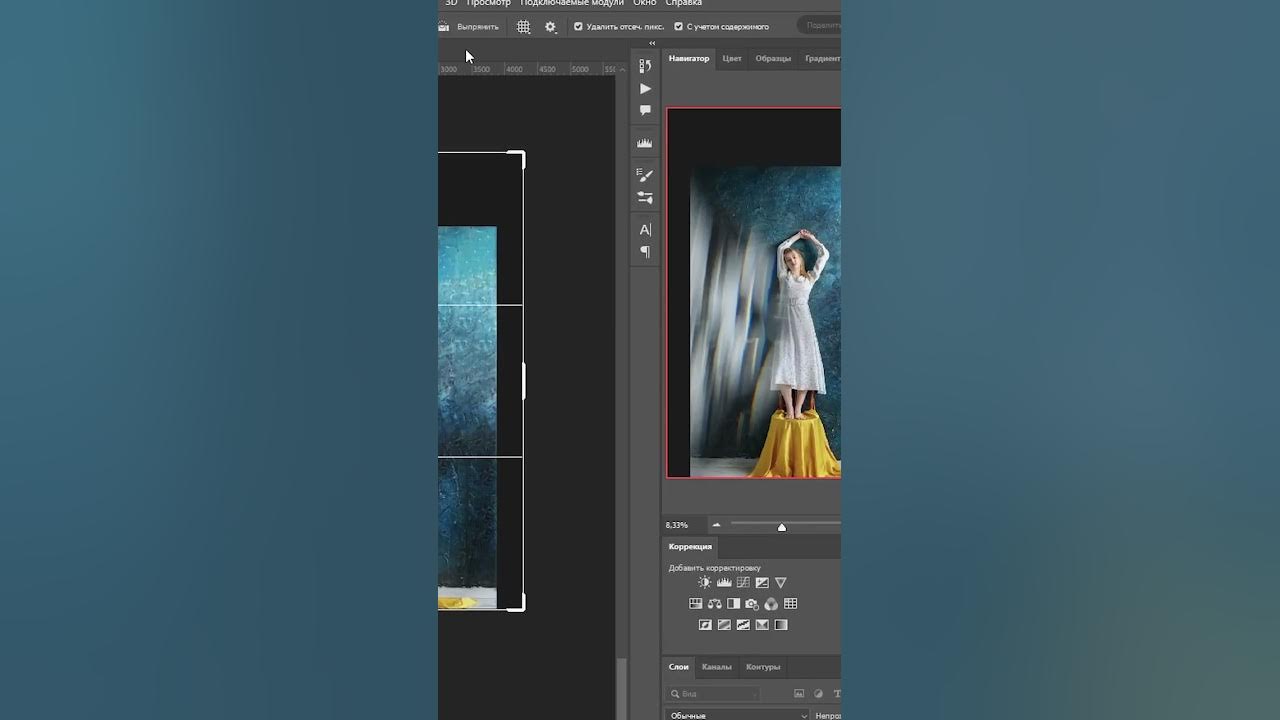Switch to the Градиенты tab
This screenshot has width=1280, height=720.
click(x=822, y=58)
